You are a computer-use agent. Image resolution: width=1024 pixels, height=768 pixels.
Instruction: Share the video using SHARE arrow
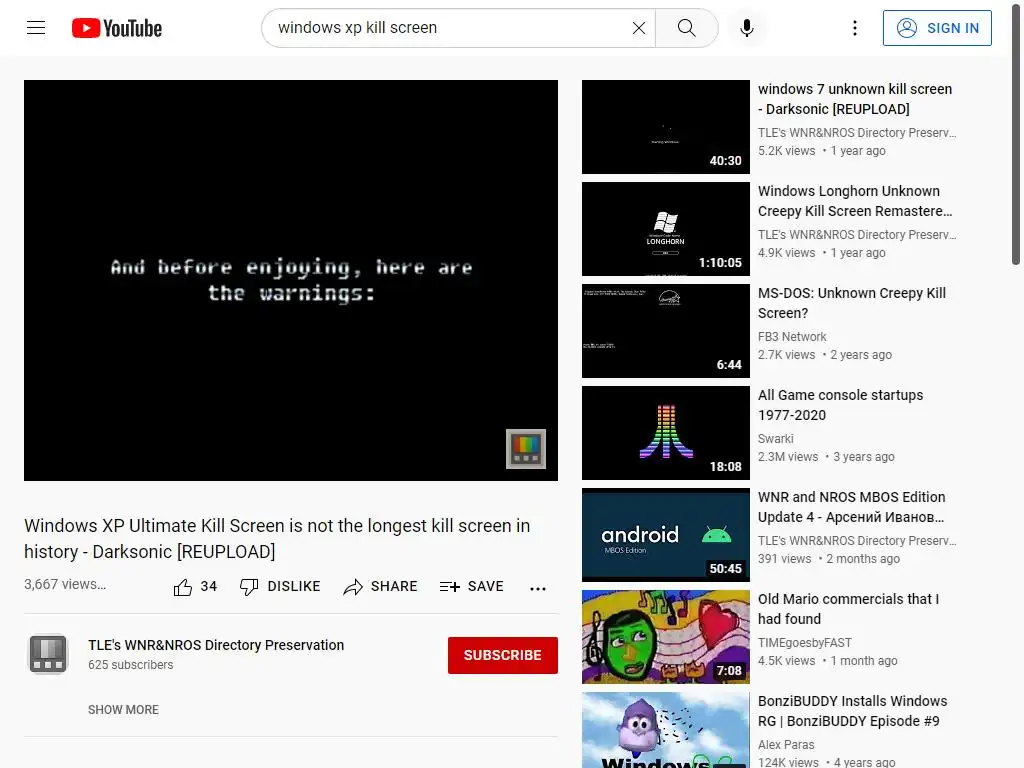380,586
